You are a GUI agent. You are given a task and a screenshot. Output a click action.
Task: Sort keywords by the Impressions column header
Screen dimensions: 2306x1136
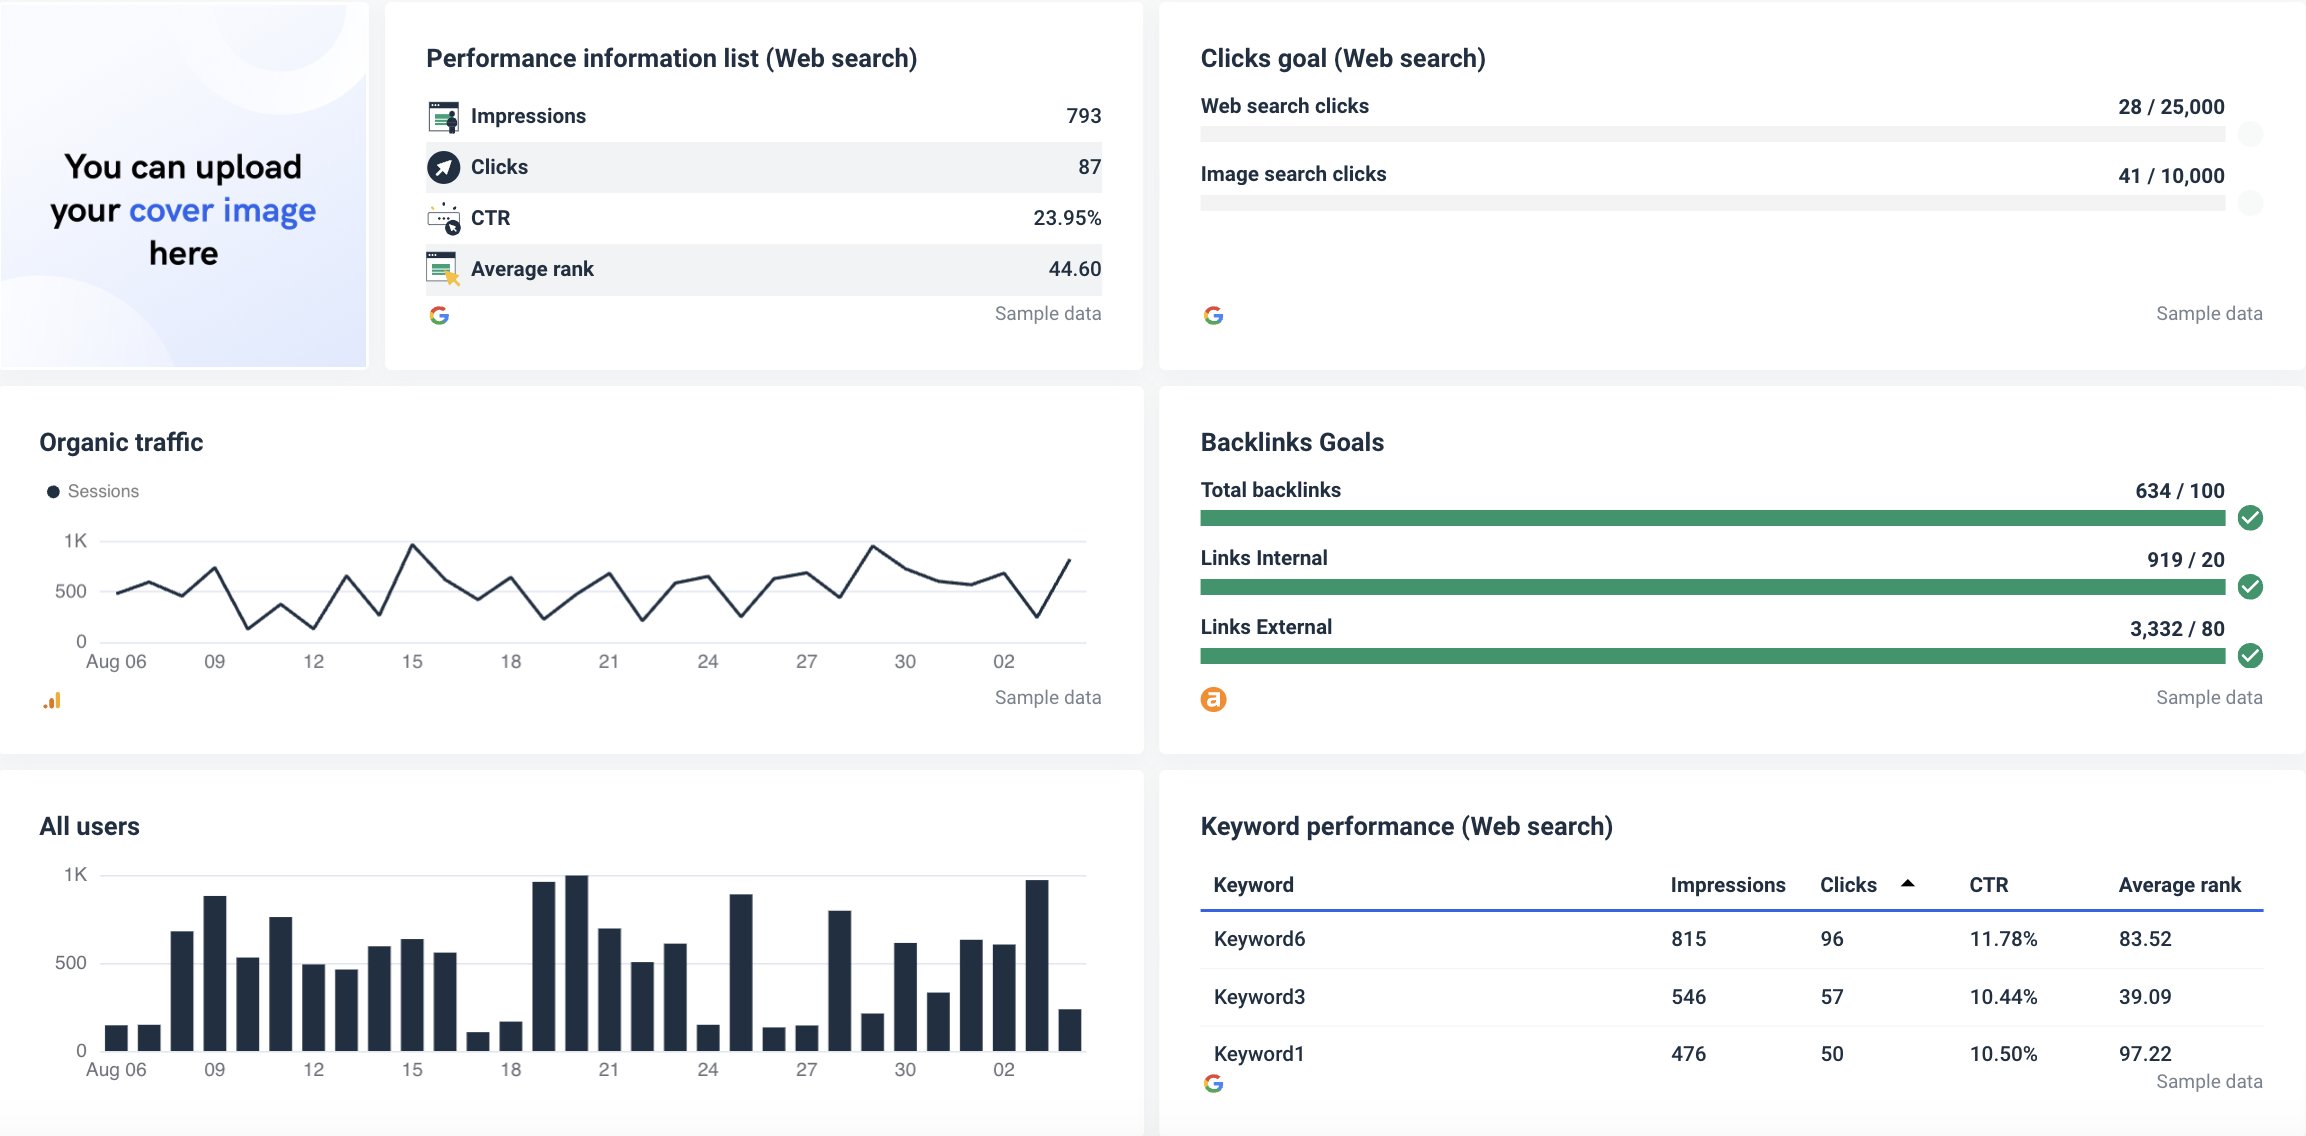click(1727, 884)
